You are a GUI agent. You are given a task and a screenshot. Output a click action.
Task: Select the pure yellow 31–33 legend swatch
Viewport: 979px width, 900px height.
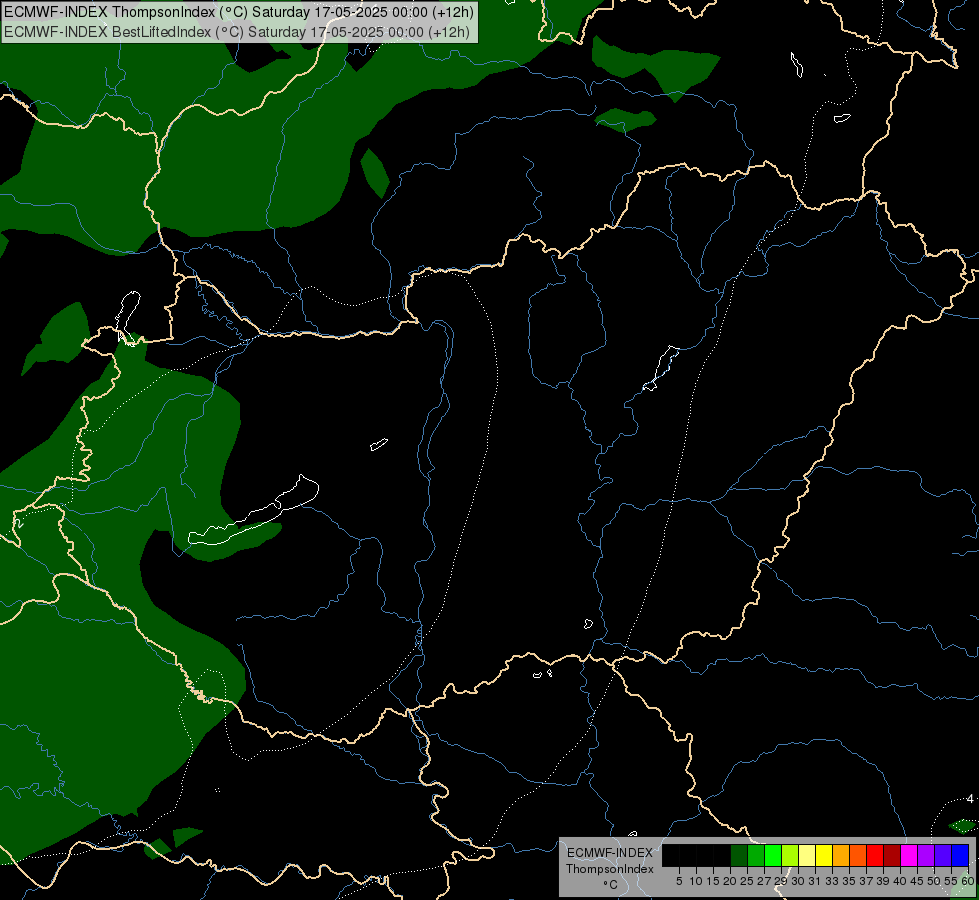(824, 855)
